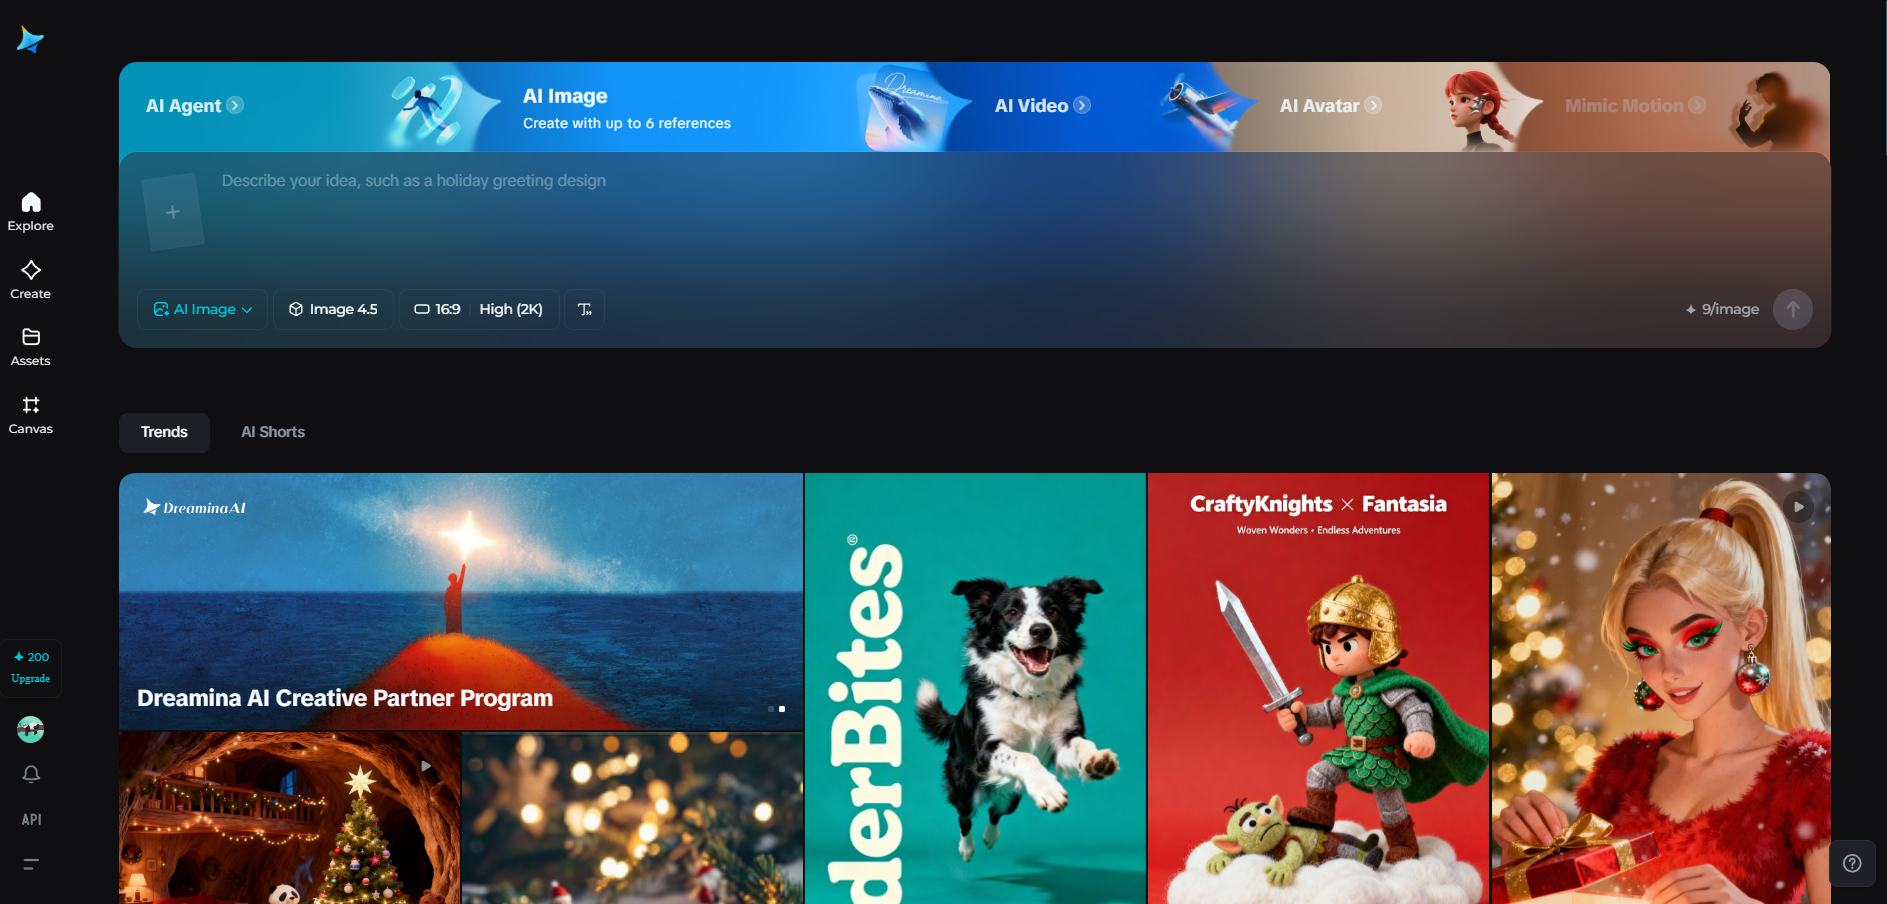The width and height of the screenshot is (1887, 904).
Task: Open the Explore home section
Action: [31, 212]
